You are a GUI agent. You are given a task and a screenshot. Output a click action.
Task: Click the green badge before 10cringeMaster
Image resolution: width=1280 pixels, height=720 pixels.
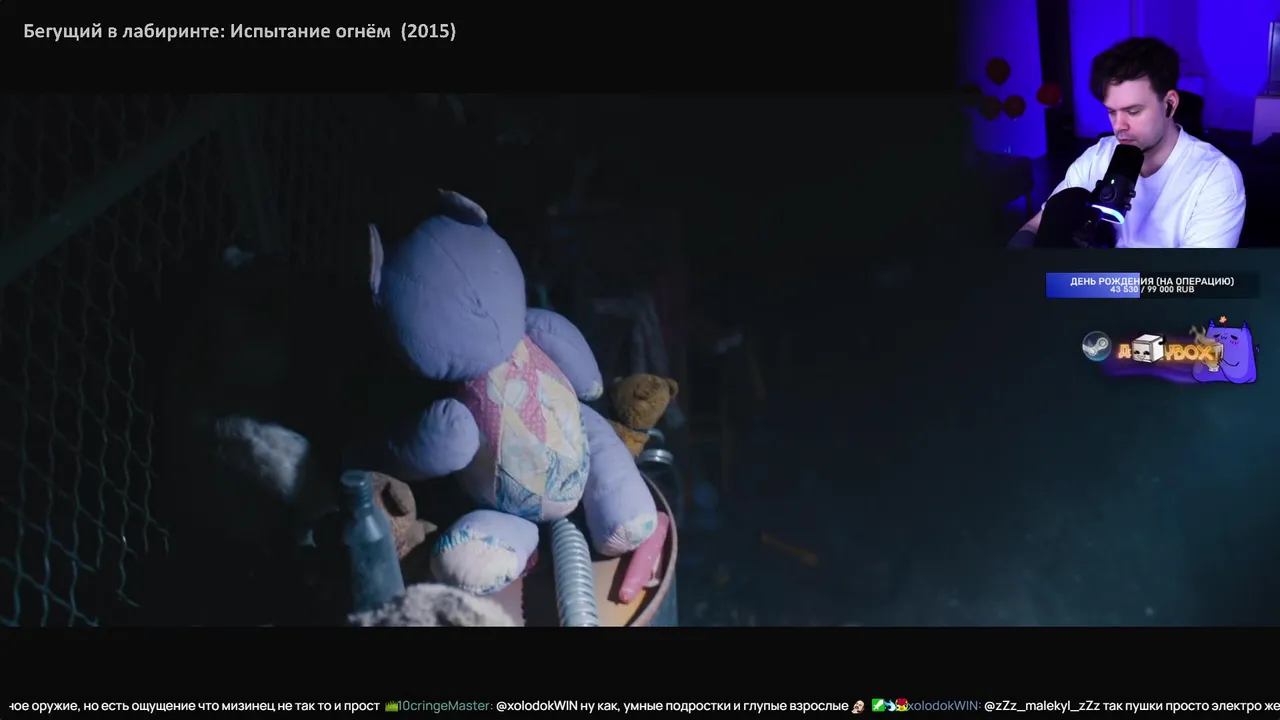pos(391,706)
